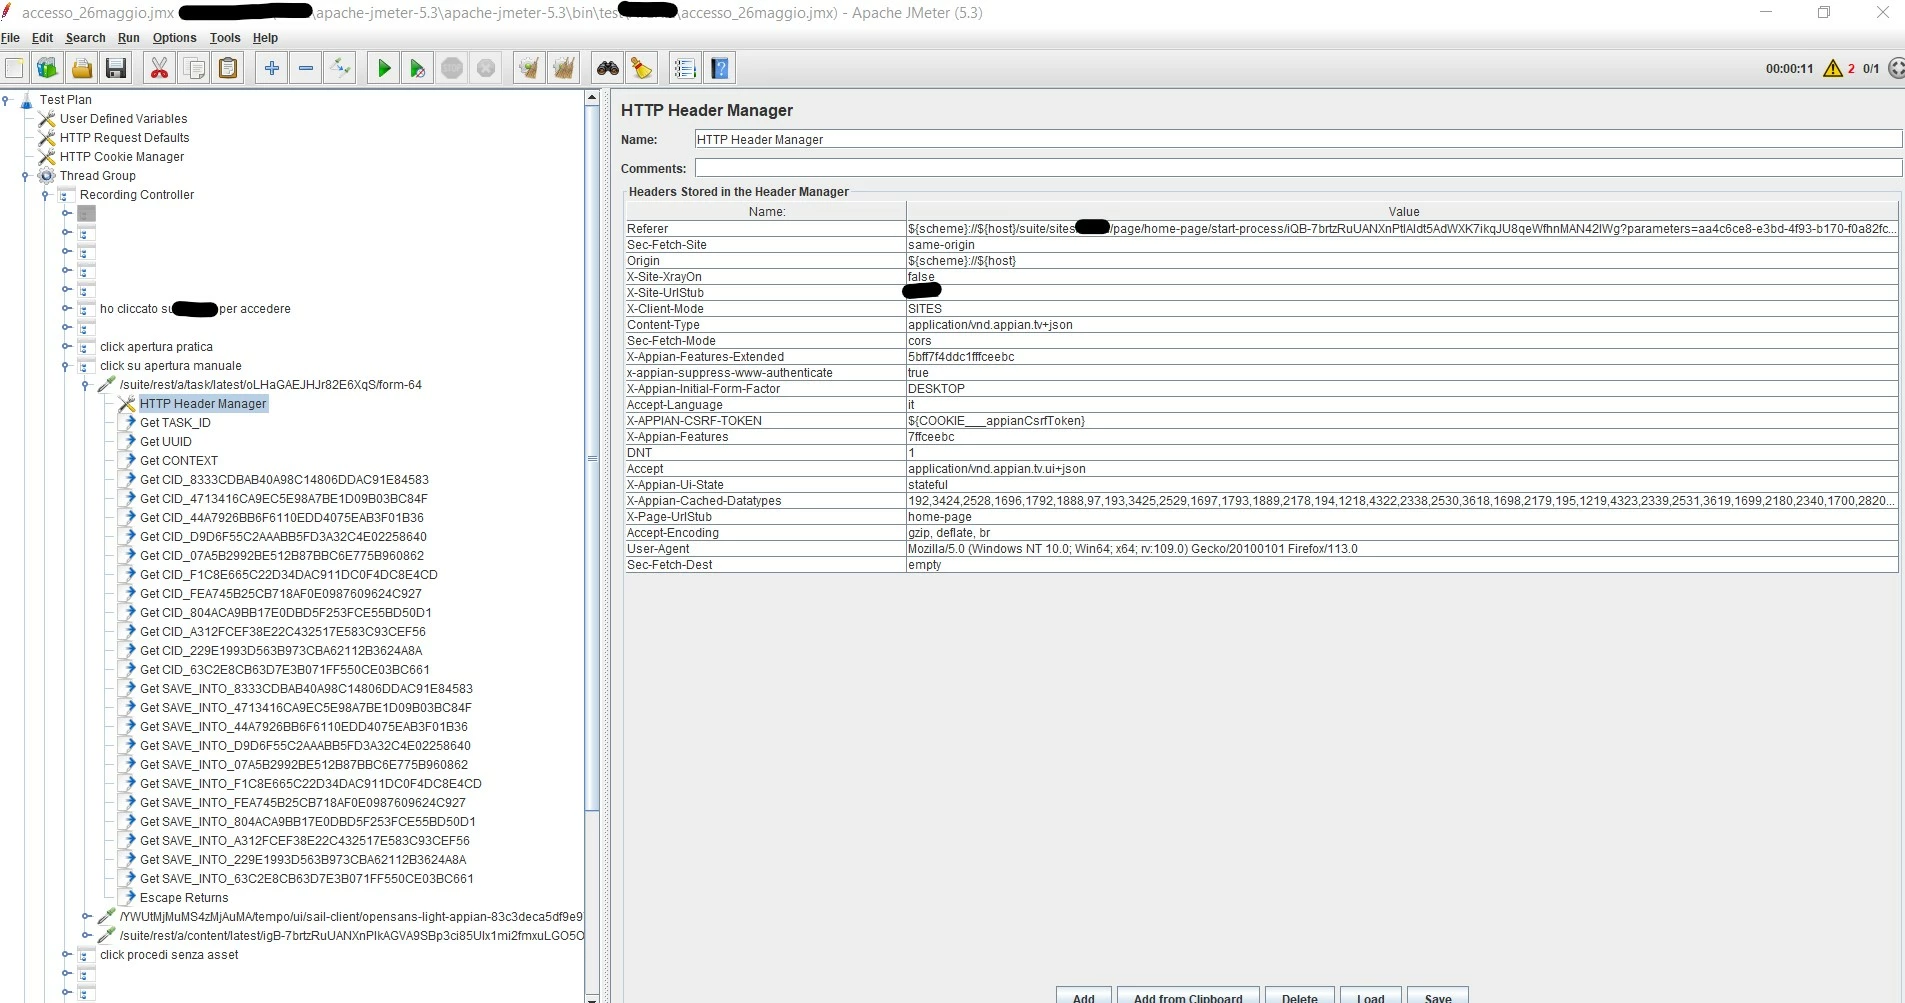Select HTTP Header Manager in tree
The width and height of the screenshot is (1905, 1003).
(x=203, y=404)
